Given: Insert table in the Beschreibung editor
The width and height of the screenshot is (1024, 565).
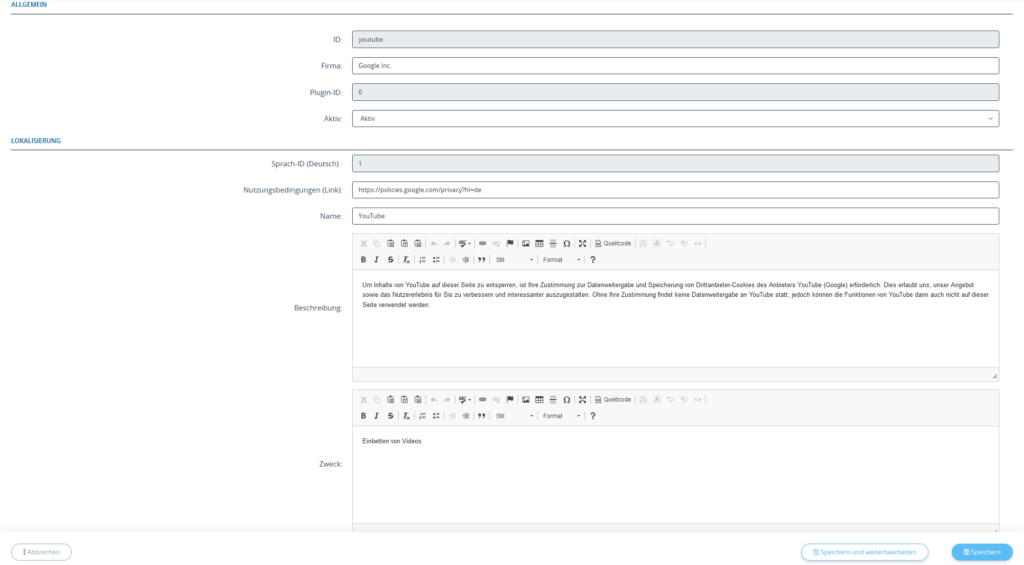Looking at the screenshot, I should click(x=539, y=244).
